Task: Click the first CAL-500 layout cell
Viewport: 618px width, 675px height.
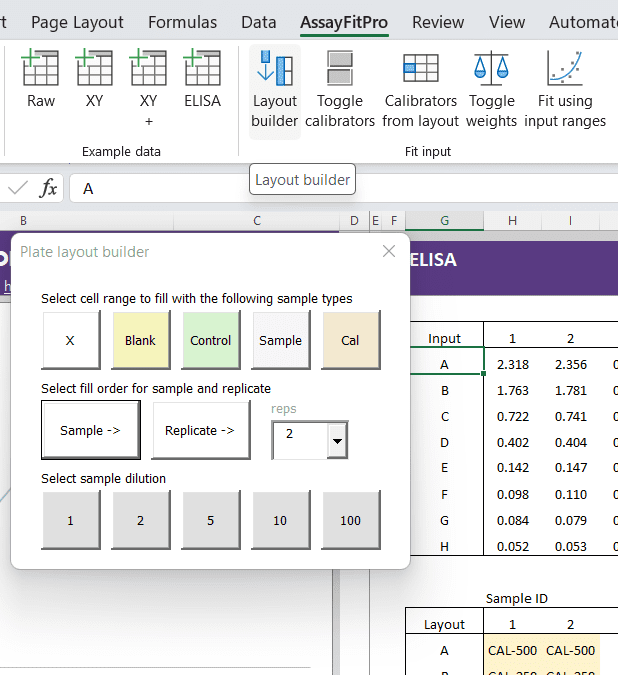Action: pyautogui.click(x=513, y=650)
